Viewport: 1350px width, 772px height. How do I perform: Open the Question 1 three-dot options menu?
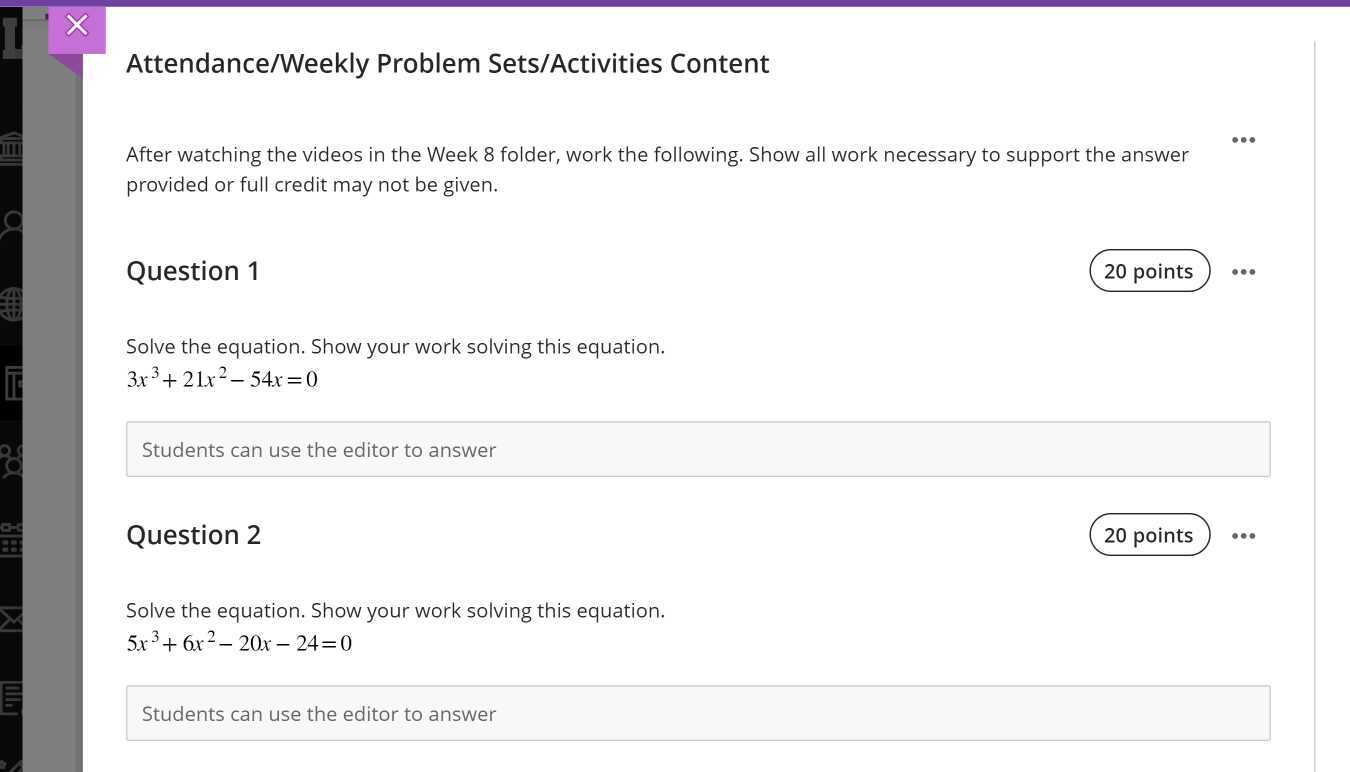coord(1243,272)
